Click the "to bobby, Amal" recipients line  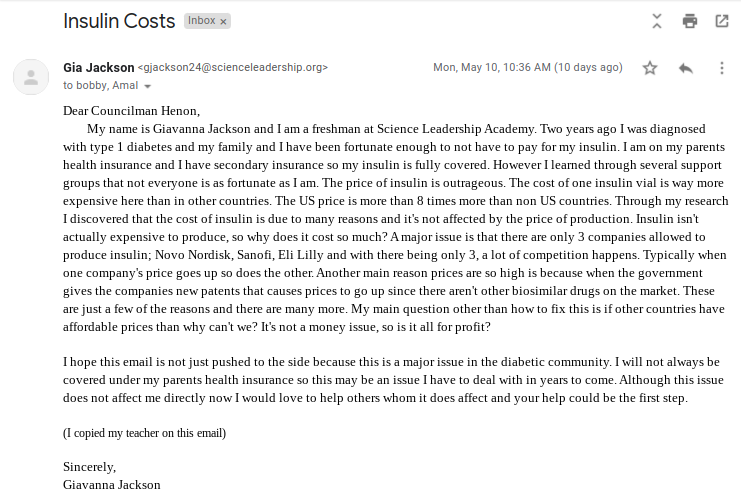click(x=100, y=86)
